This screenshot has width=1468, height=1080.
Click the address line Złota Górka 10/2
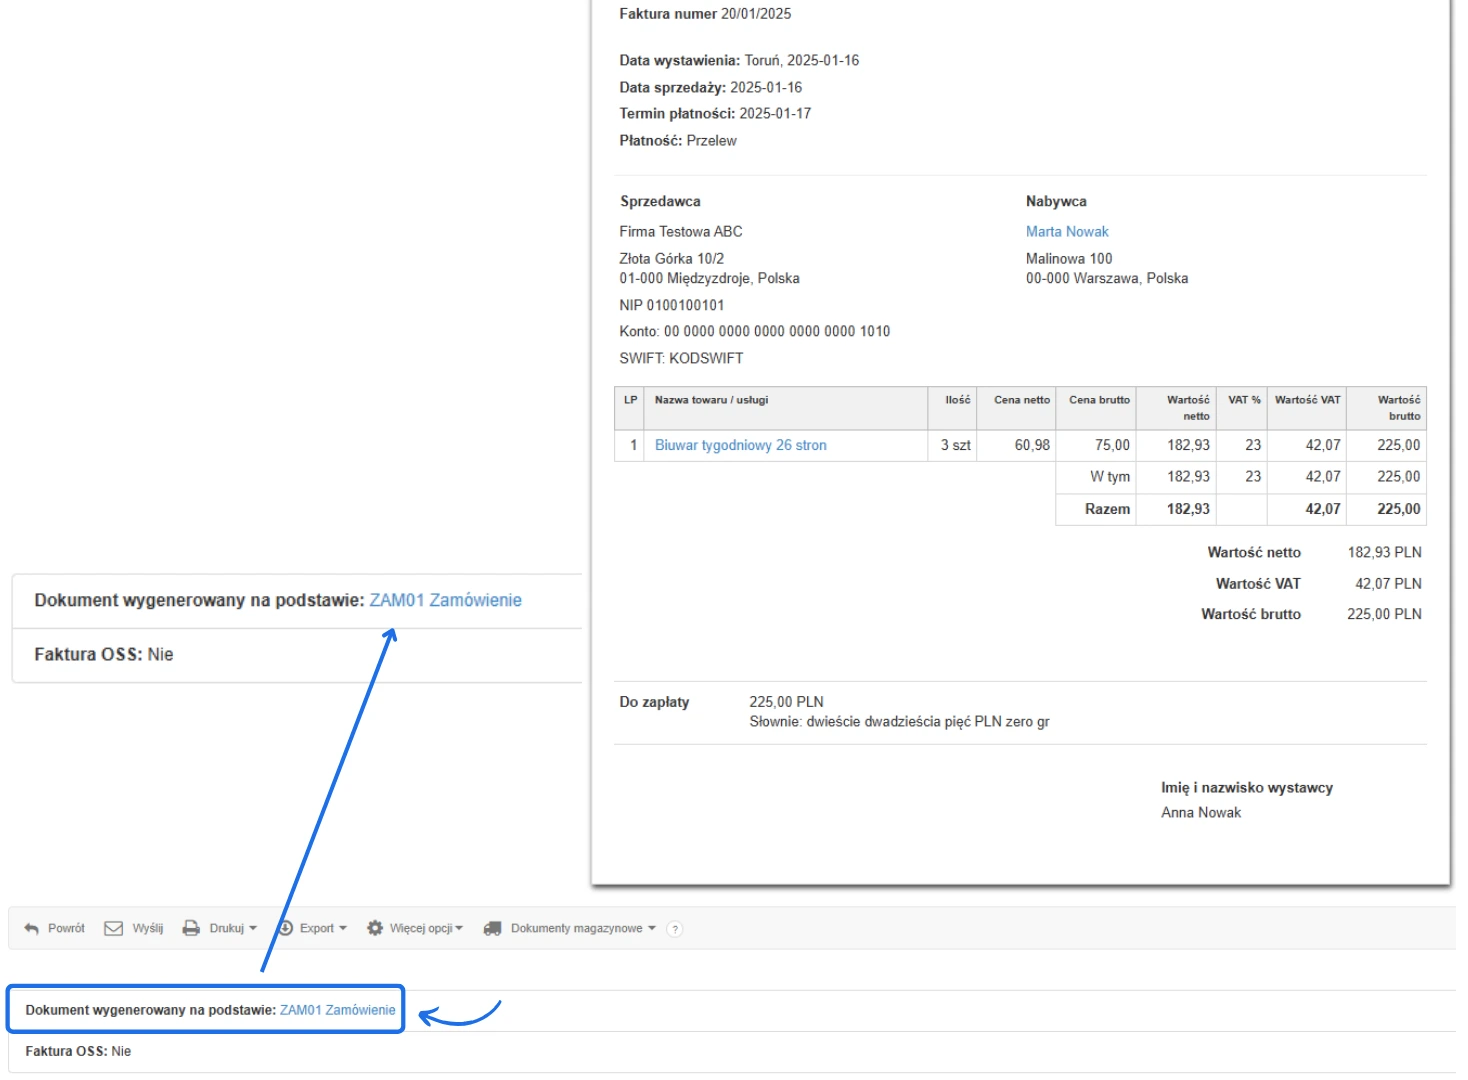672,258
